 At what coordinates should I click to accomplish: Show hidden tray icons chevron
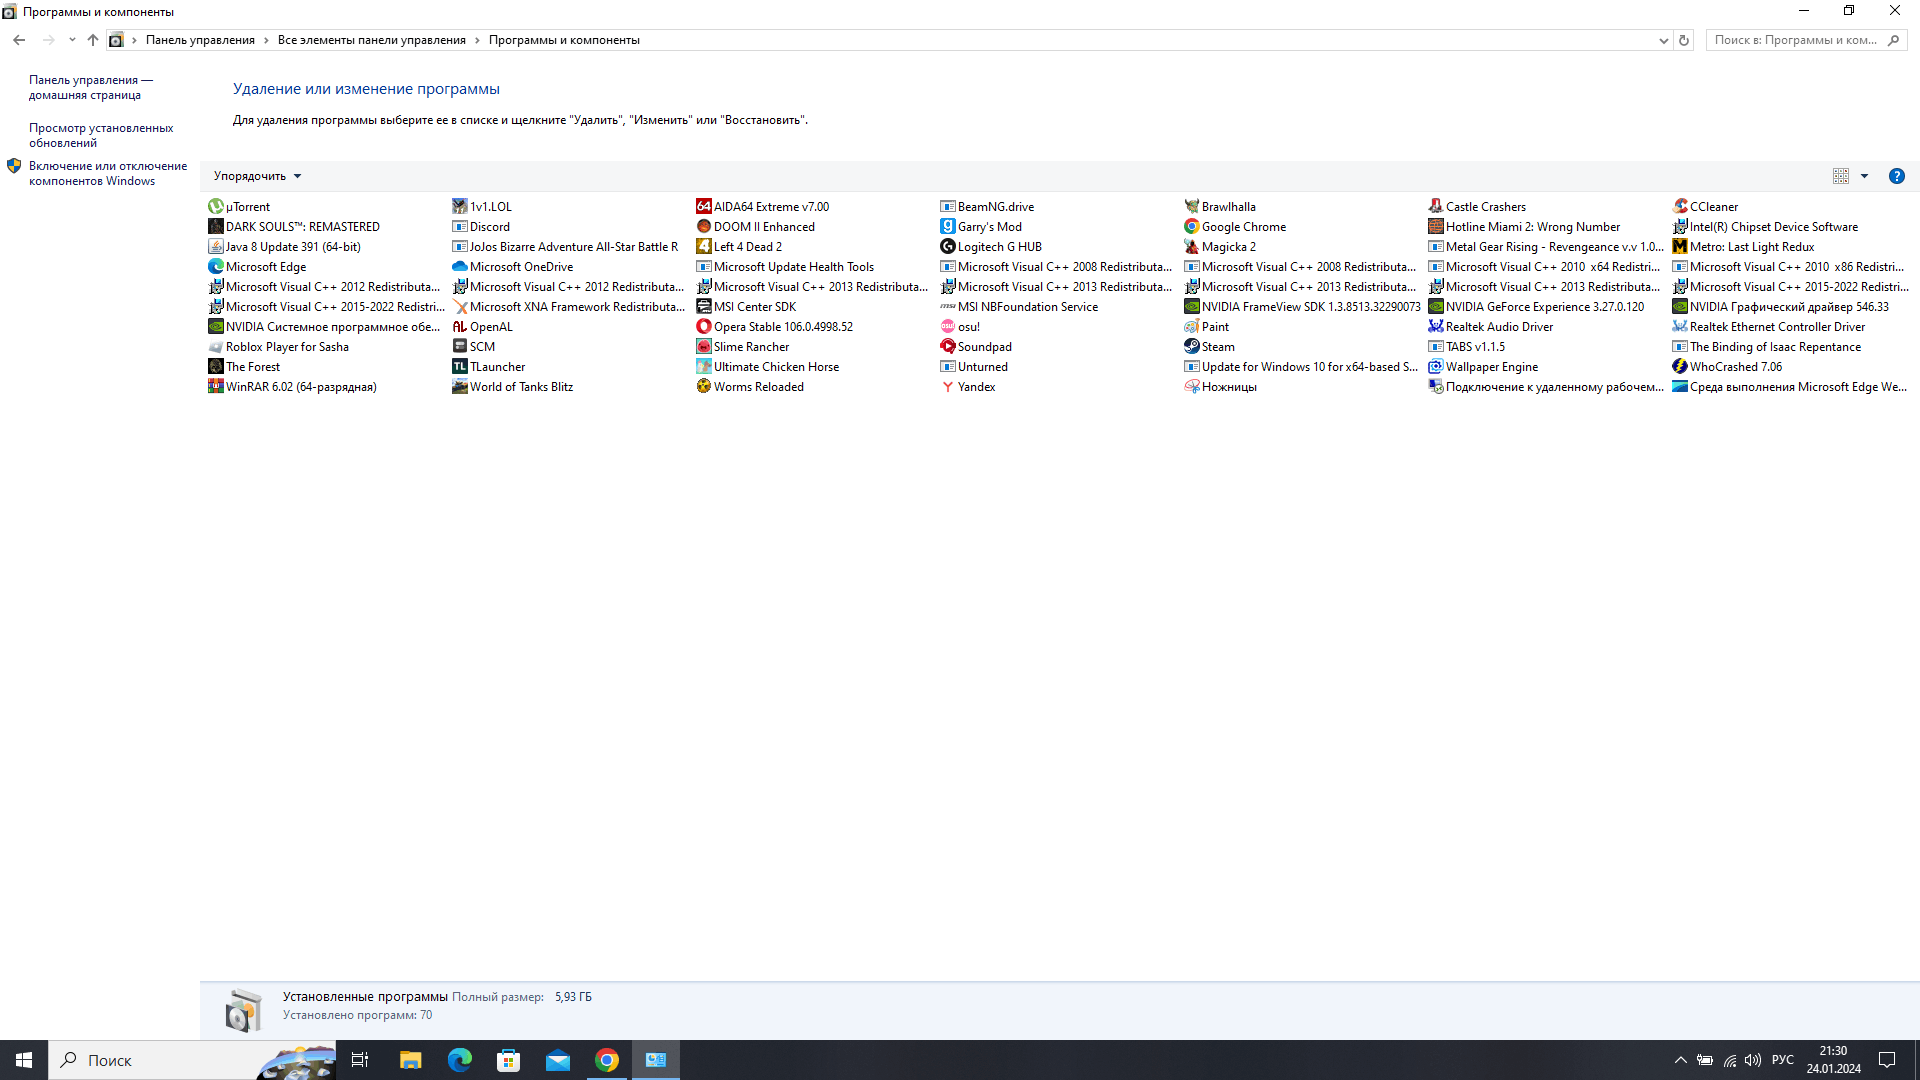pos(1680,1060)
